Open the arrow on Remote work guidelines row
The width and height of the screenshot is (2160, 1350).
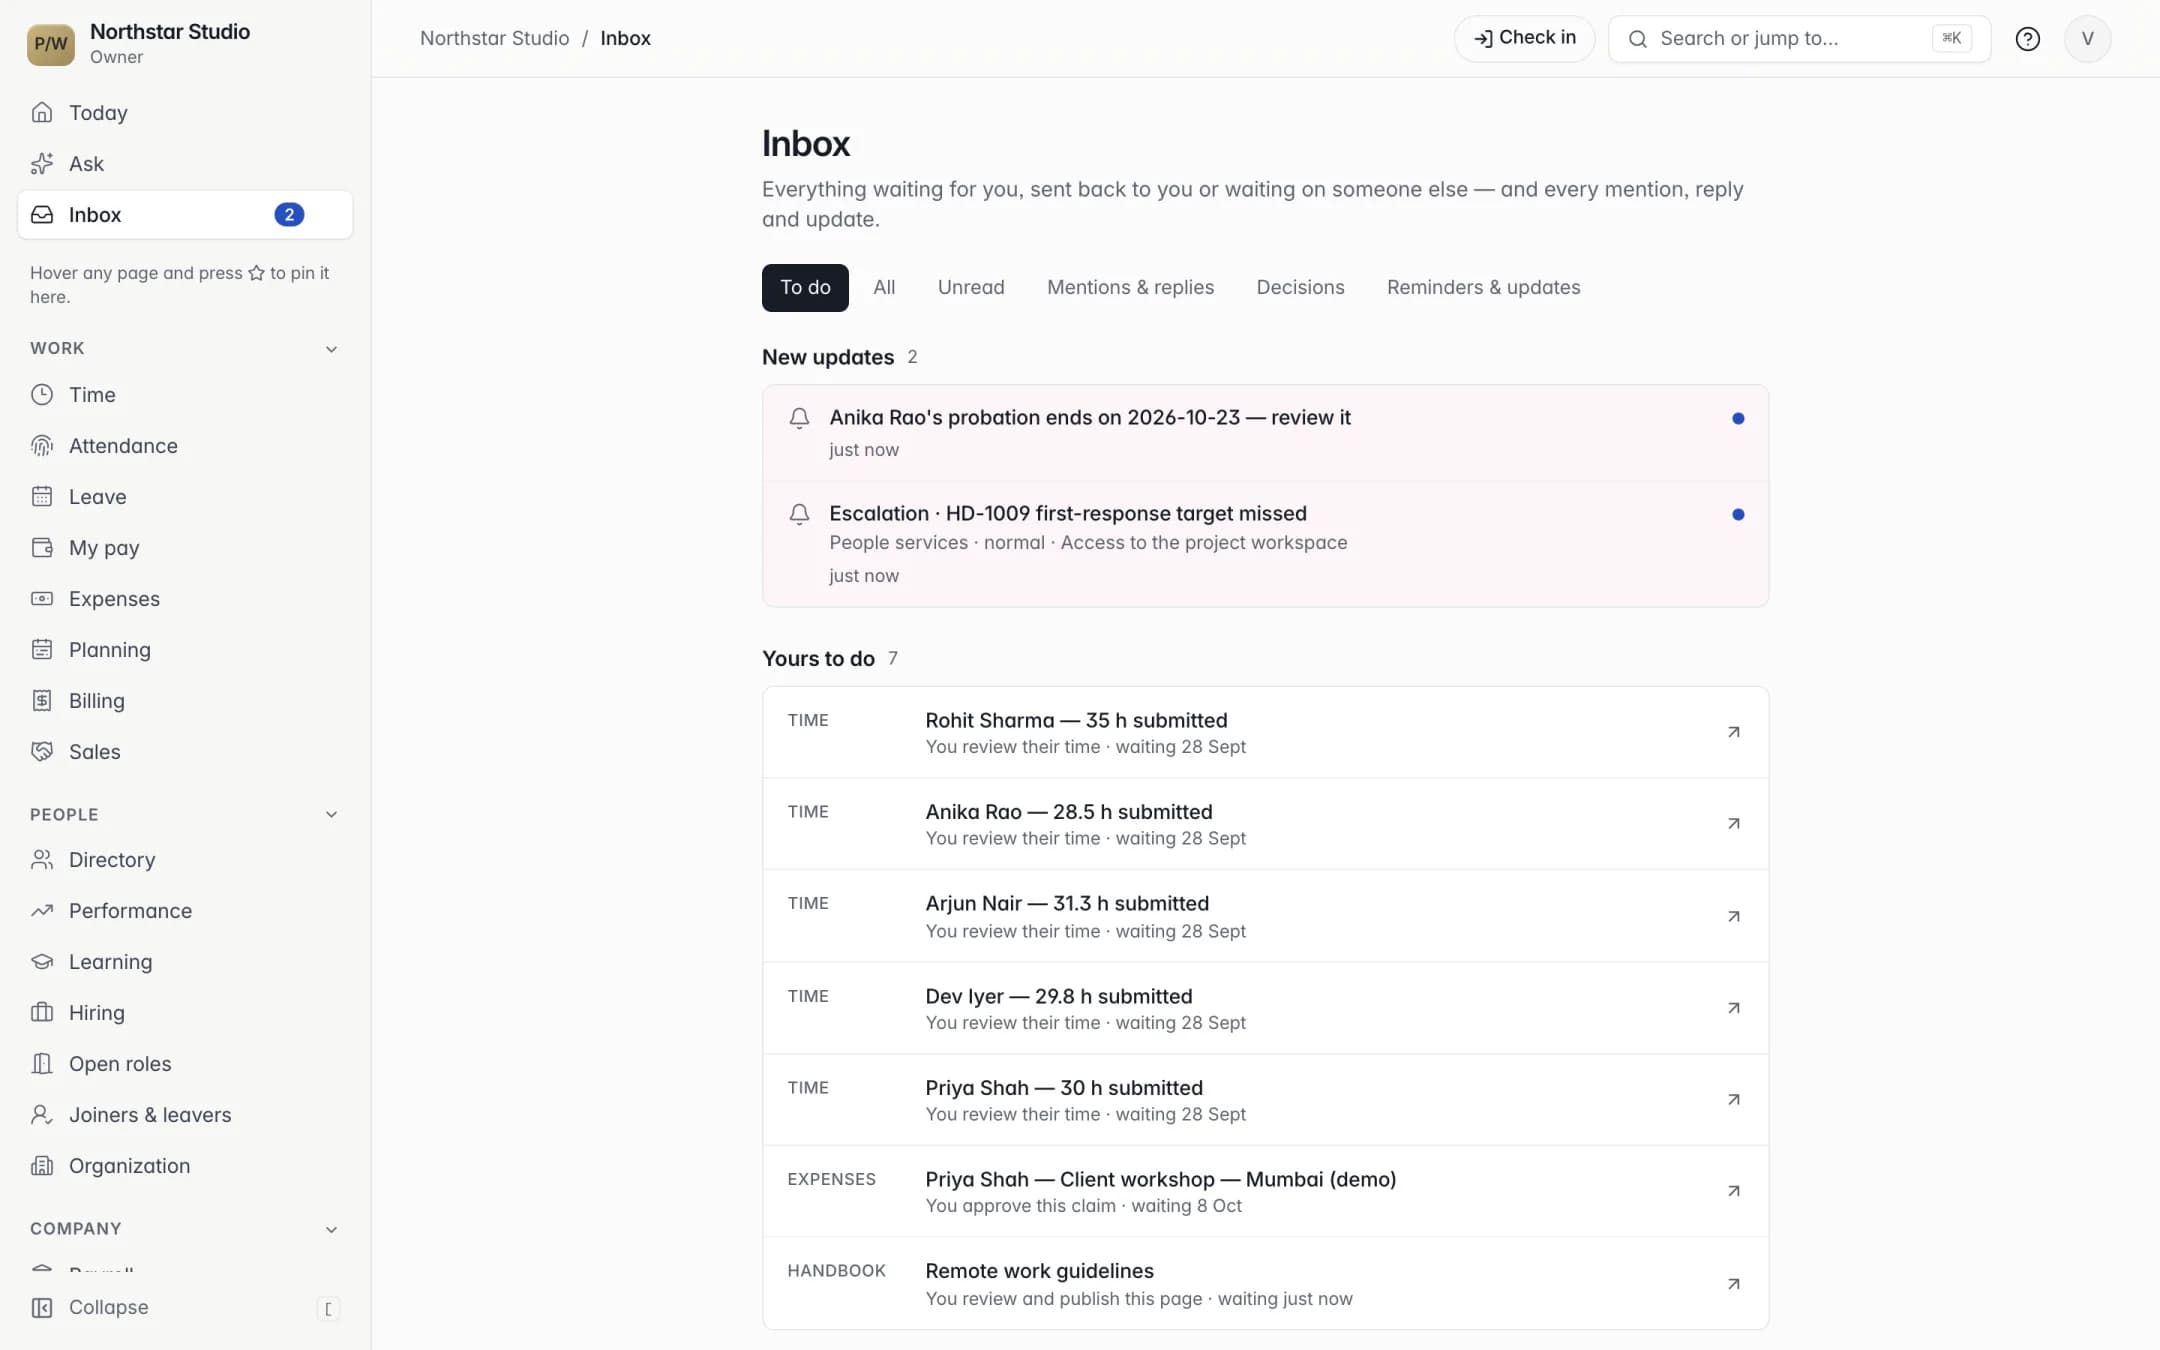click(x=1734, y=1284)
